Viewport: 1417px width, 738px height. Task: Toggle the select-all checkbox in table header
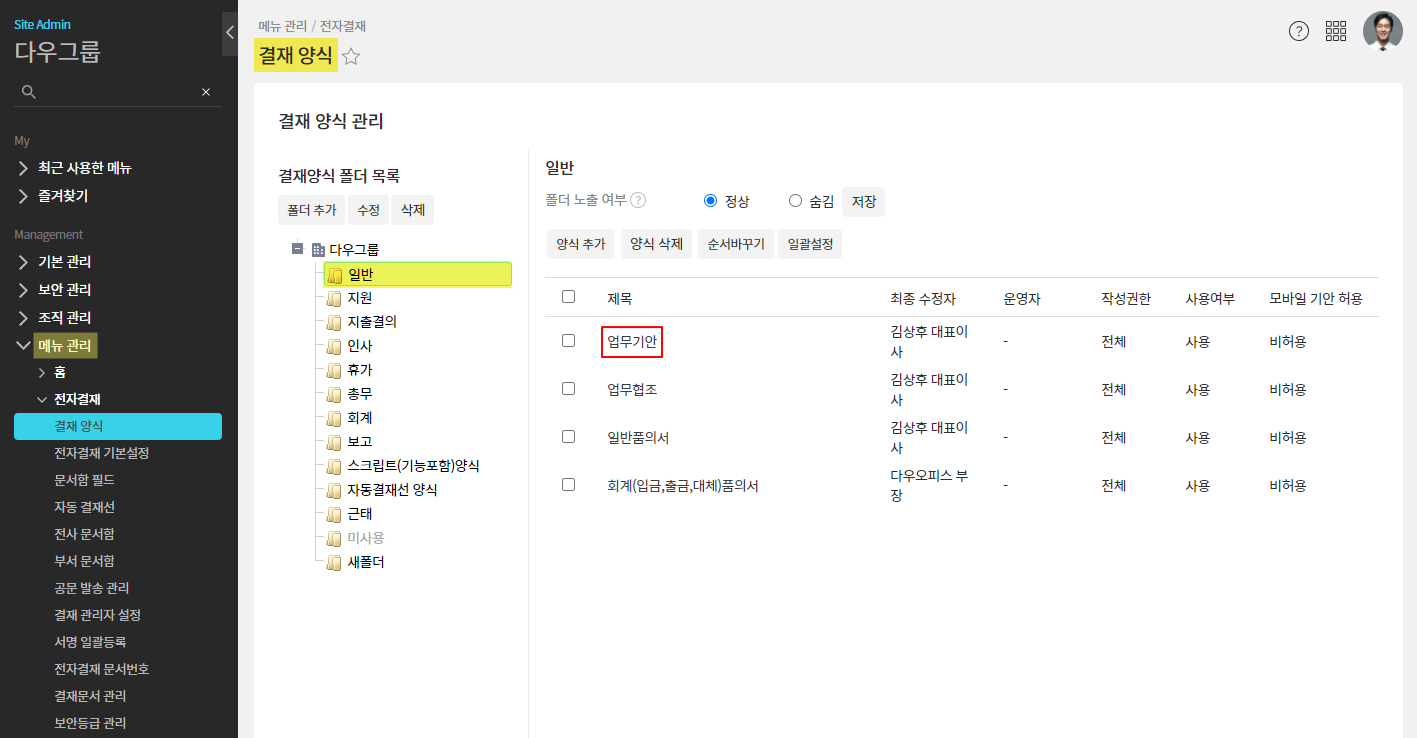click(x=568, y=297)
